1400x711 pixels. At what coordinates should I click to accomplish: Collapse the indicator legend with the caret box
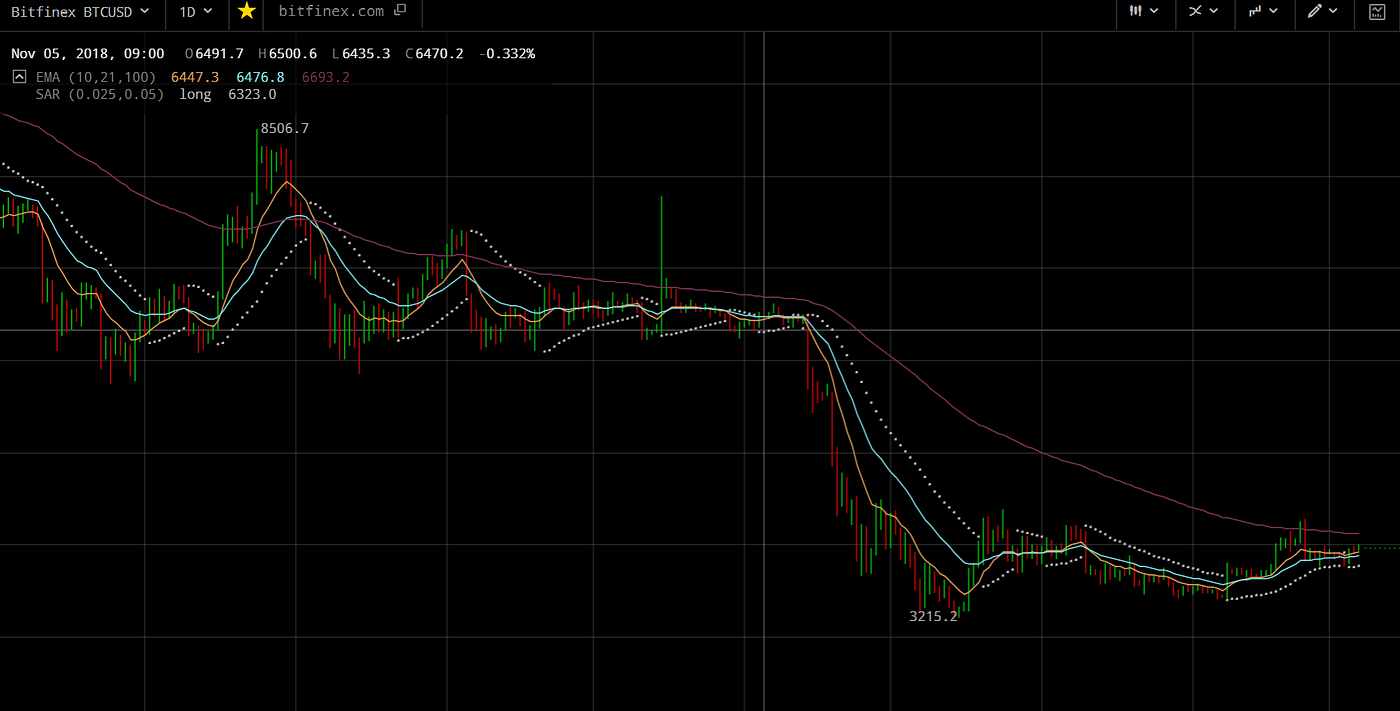tap(19, 76)
